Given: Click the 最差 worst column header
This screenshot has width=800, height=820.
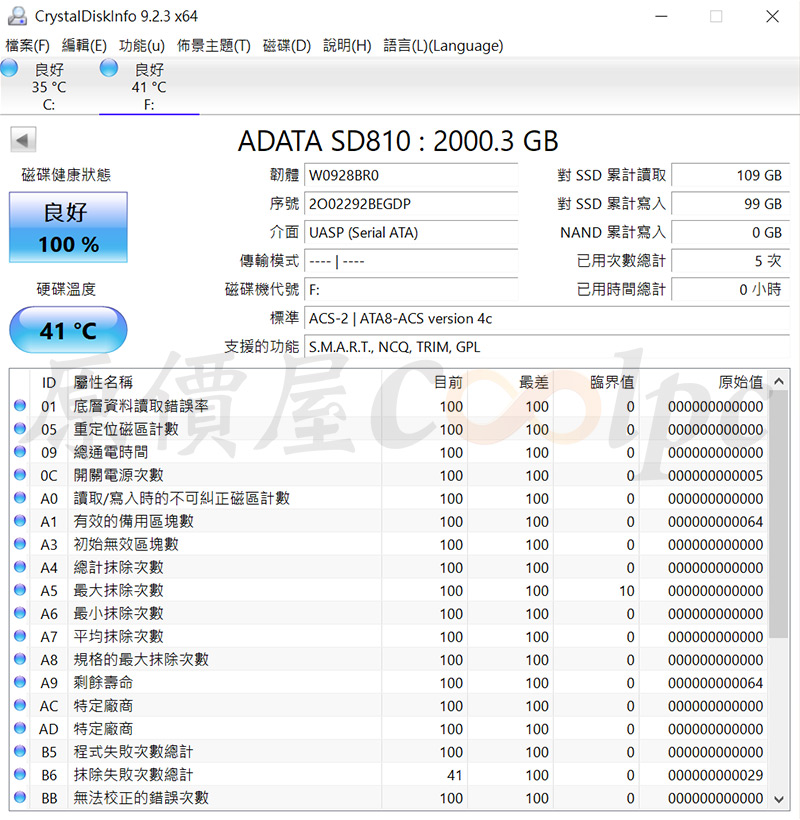Looking at the screenshot, I should click(x=510, y=382).
